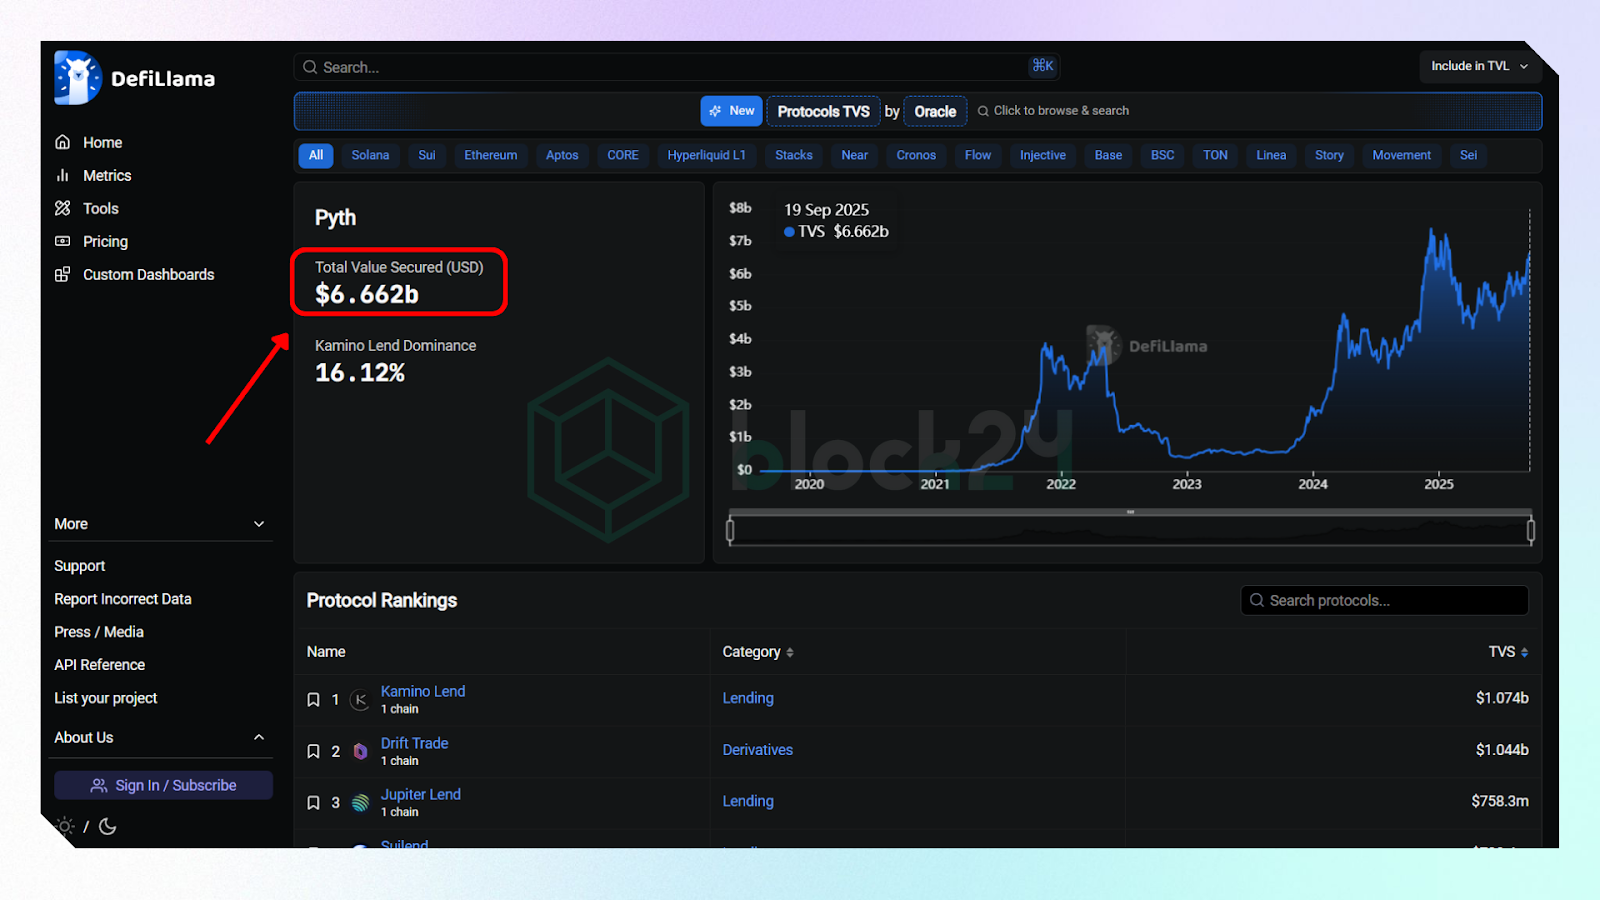Switch to light mode sun icon
1600x900 pixels.
pyautogui.click(x=66, y=826)
